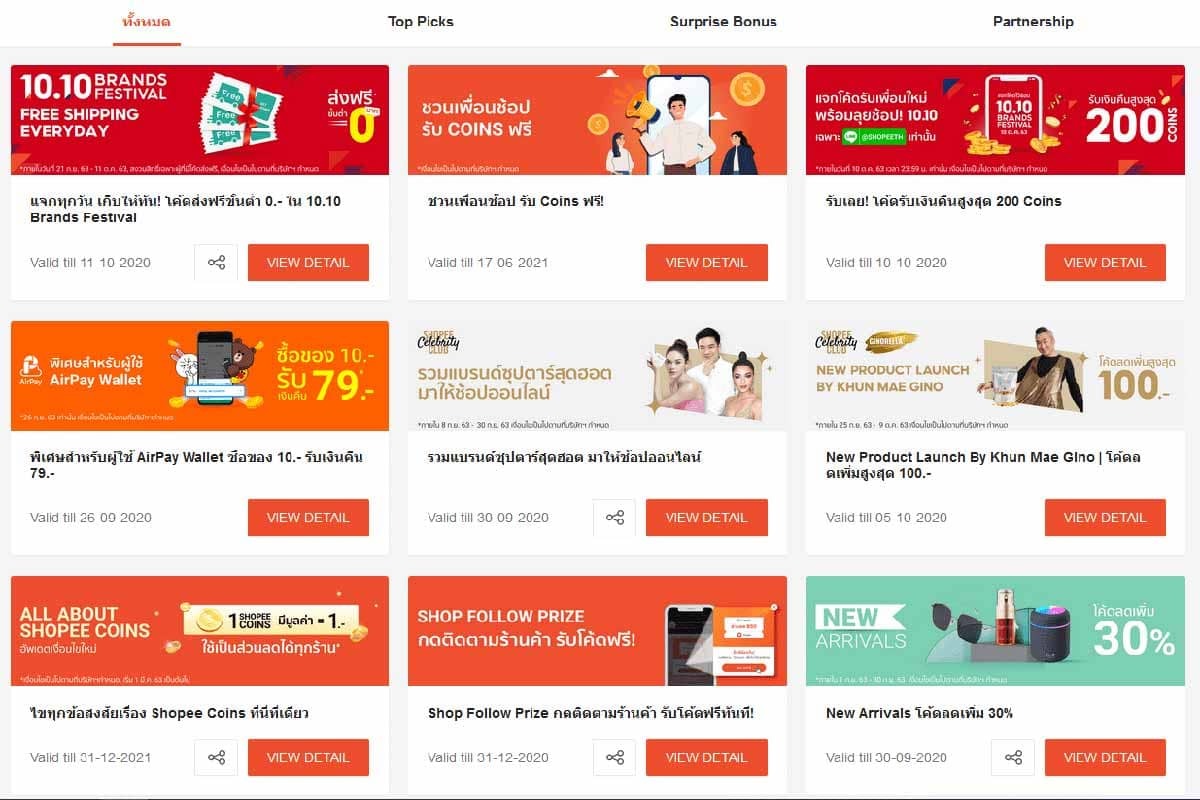Screen dimensions: 1200x800
Task: Click the AirPay Wallet orange banner image
Action: click(x=200, y=376)
